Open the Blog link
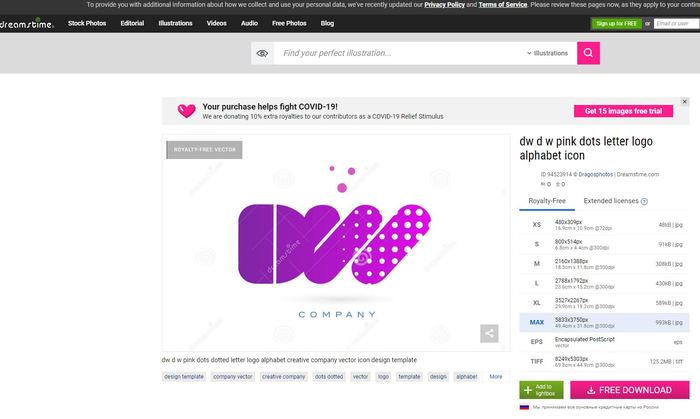Image resolution: width=700 pixels, height=419 pixels. [x=327, y=23]
